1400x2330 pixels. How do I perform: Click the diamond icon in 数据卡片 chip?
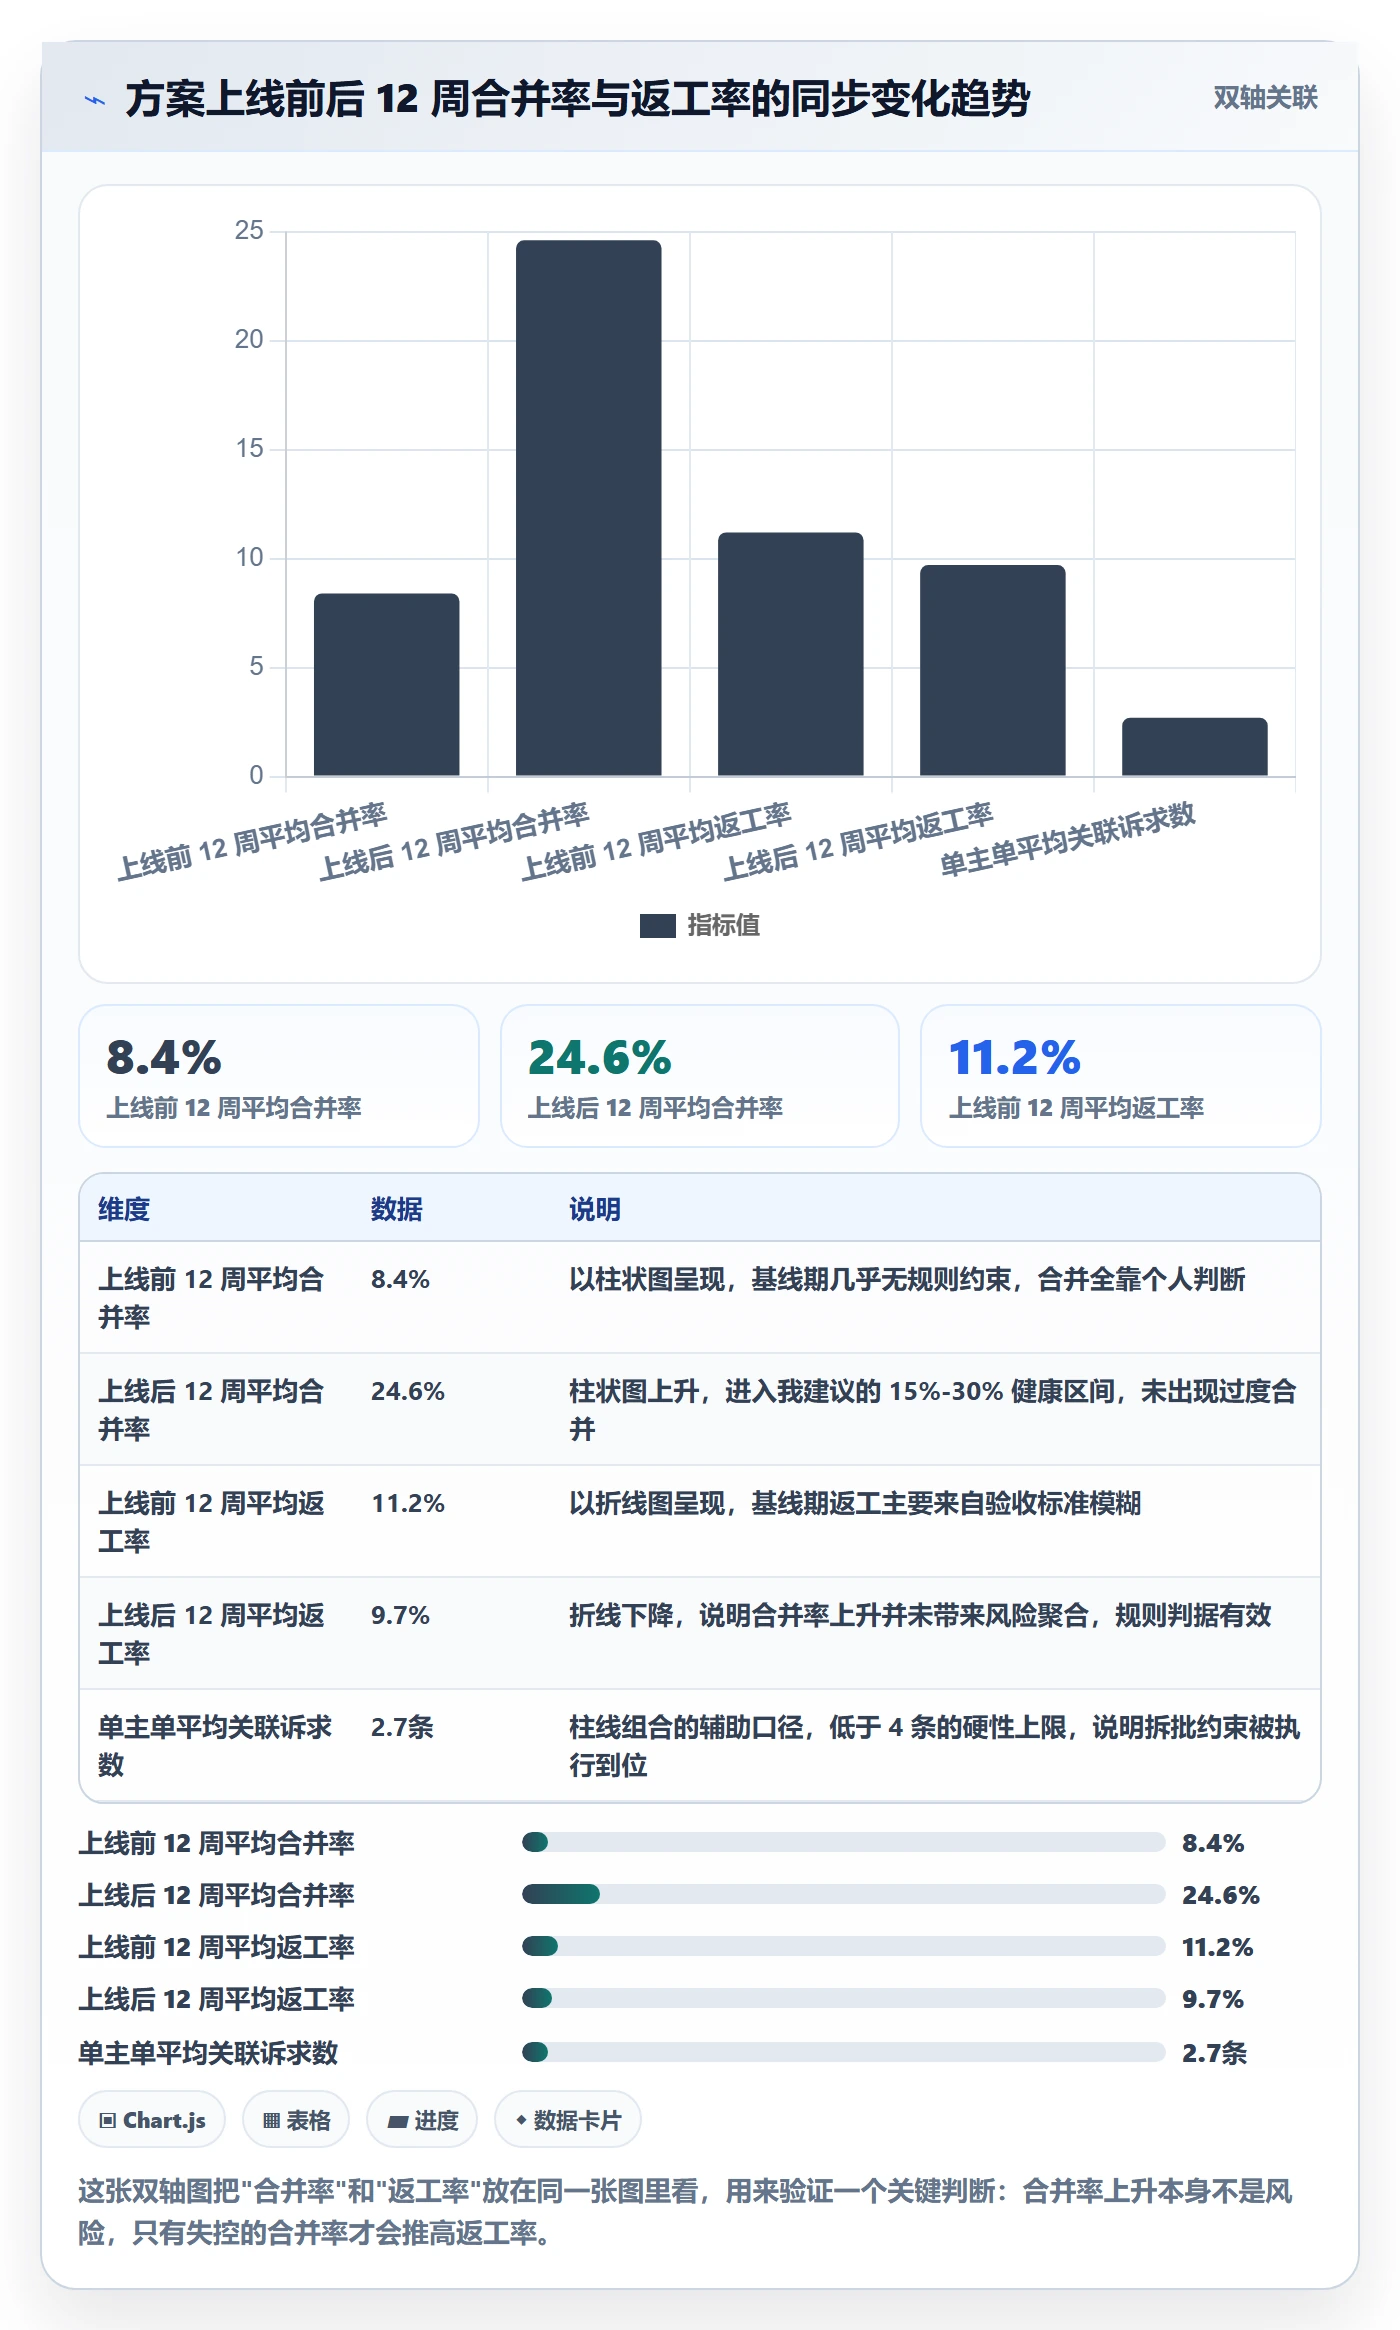[521, 2120]
